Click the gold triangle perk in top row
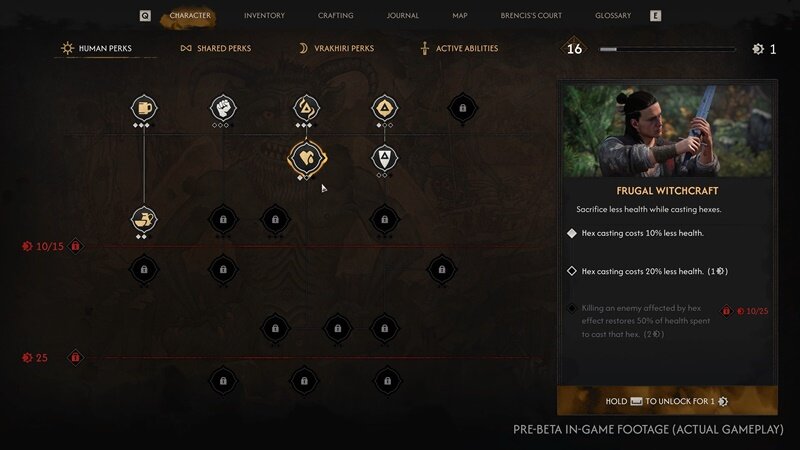Viewport: 800px width, 450px height. (x=384, y=108)
